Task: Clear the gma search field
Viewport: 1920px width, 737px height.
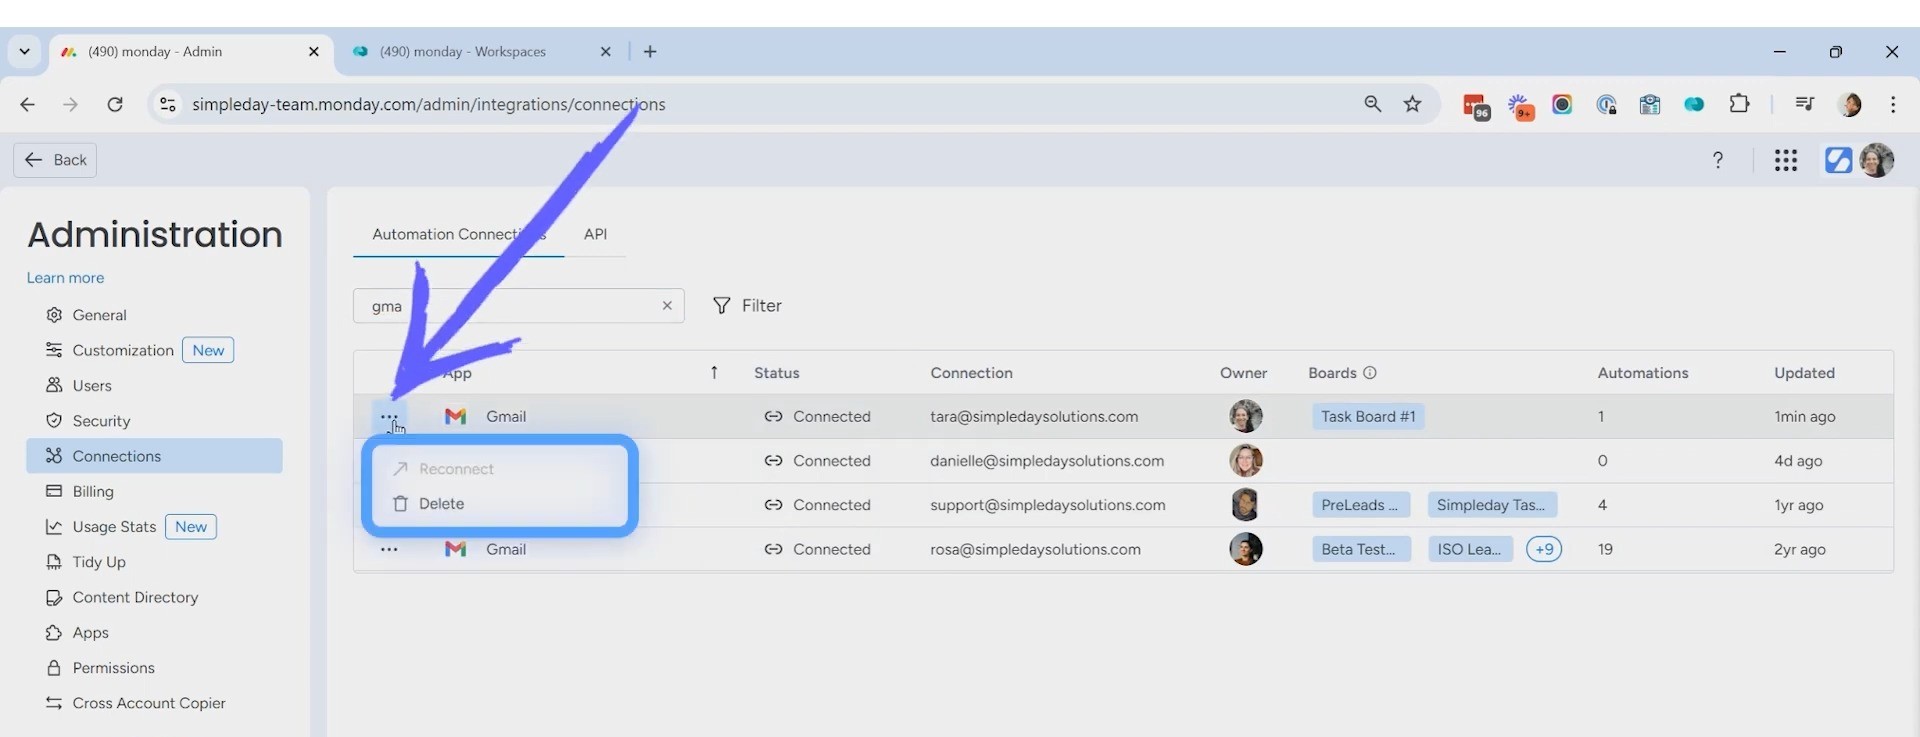Action: pyautogui.click(x=667, y=306)
